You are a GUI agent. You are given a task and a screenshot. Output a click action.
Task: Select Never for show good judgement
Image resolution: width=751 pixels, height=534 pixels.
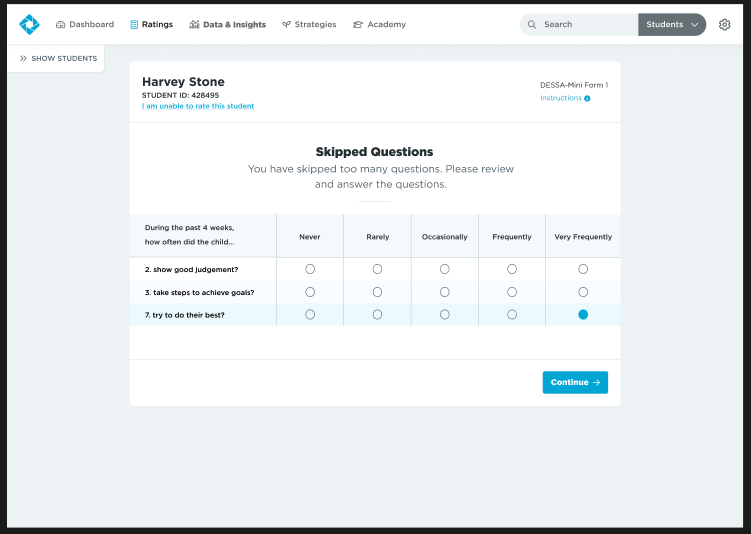(x=310, y=269)
